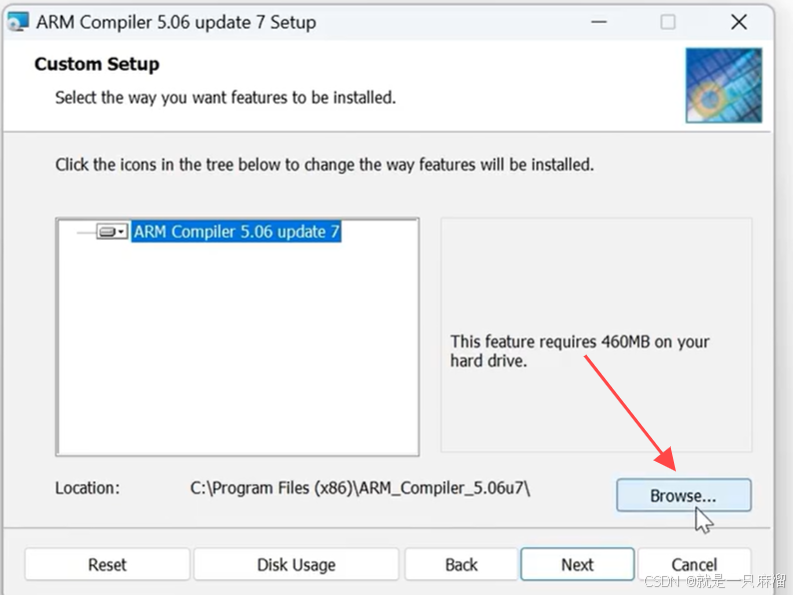Select the ARM Compiler 5.06 update 7 feature
The width and height of the screenshot is (793, 595).
click(236, 232)
